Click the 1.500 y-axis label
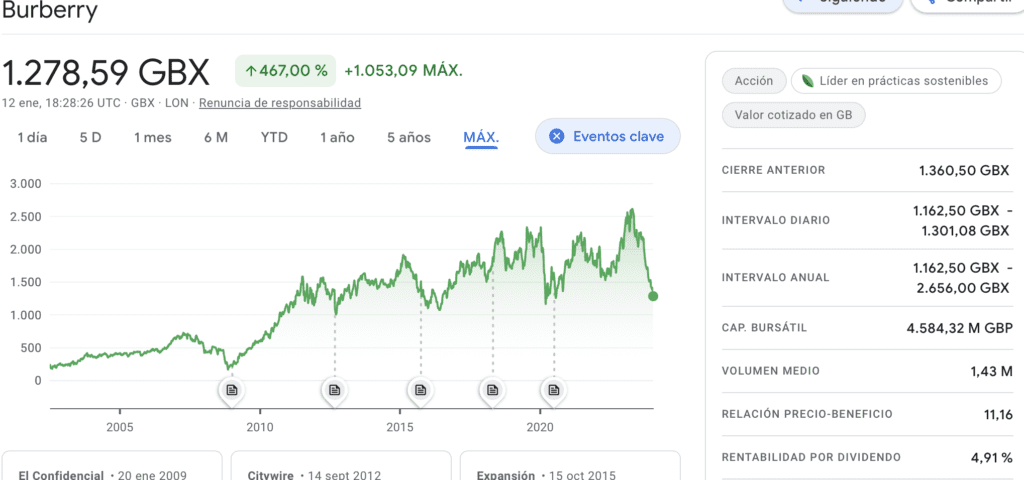 (x=25, y=282)
